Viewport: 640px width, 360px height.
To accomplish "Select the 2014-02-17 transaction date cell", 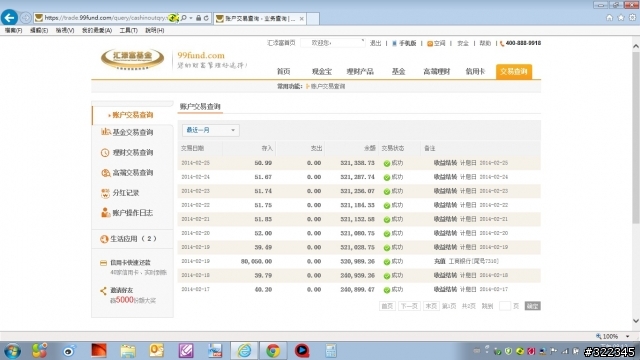I will [196, 289].
